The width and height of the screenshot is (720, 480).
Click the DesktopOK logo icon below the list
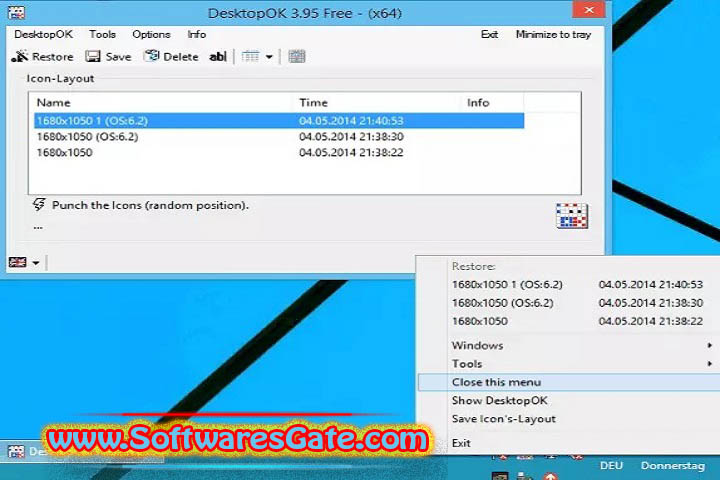click(571, 215)
